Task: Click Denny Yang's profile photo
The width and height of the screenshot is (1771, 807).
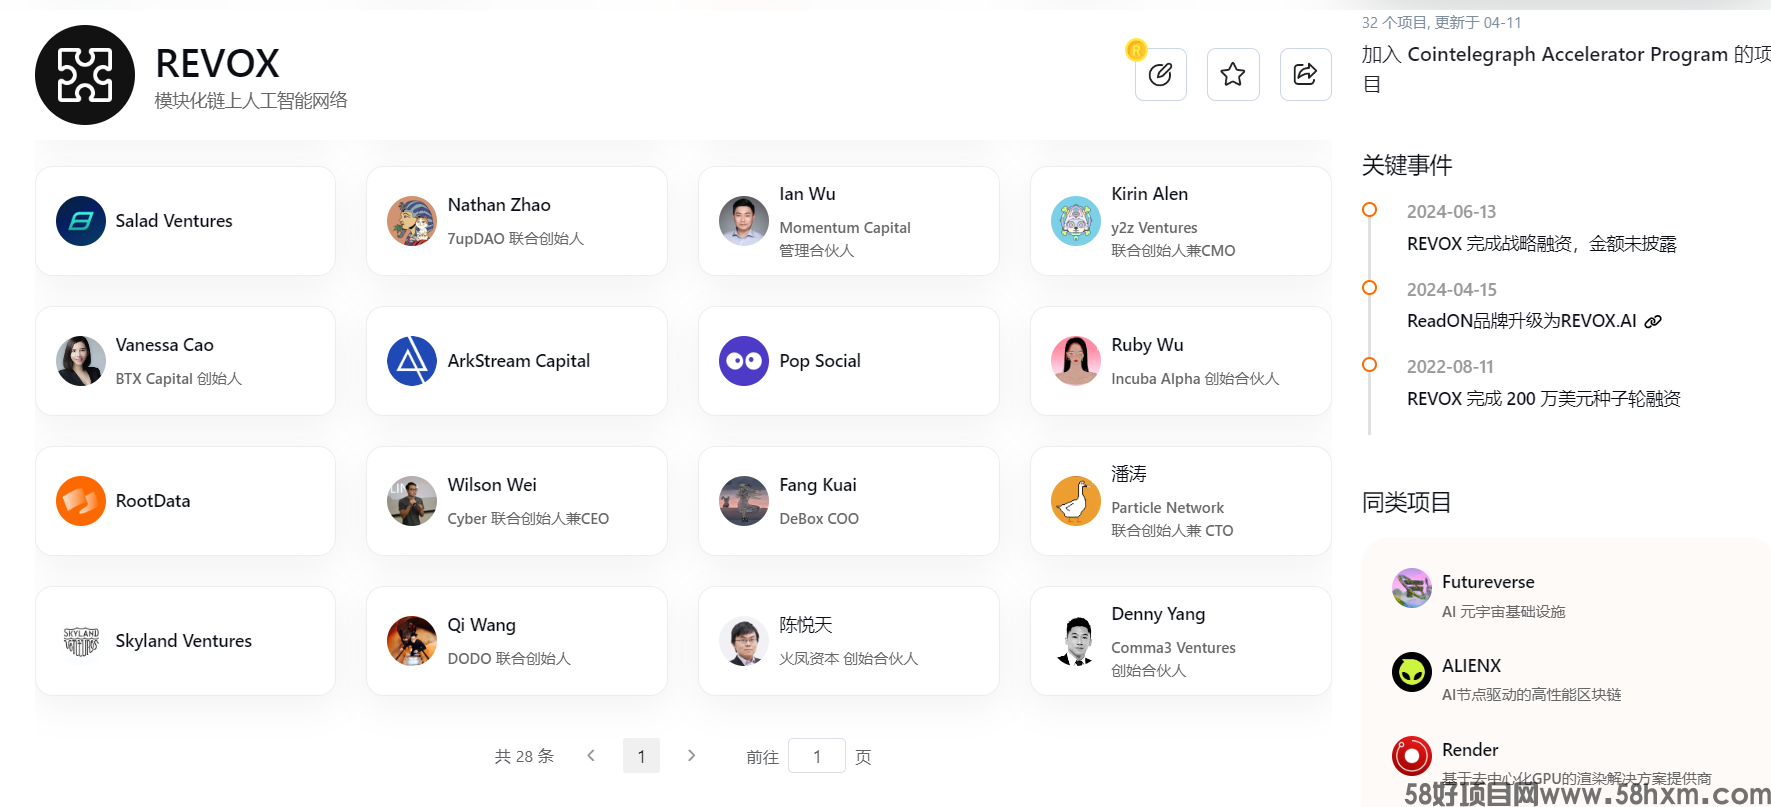Action: (x=1076, y=641)
